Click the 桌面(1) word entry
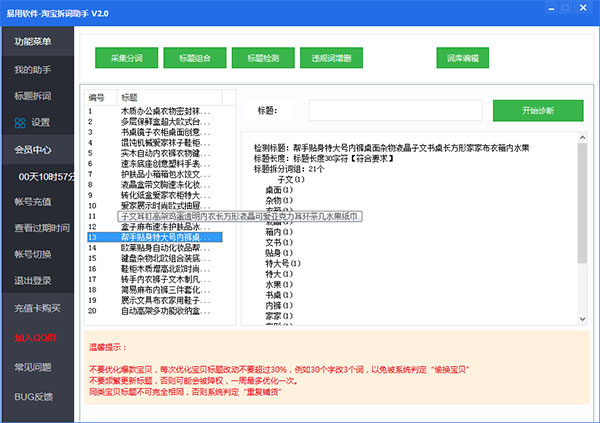Viewport: 600px width, 423px height. 279,190
